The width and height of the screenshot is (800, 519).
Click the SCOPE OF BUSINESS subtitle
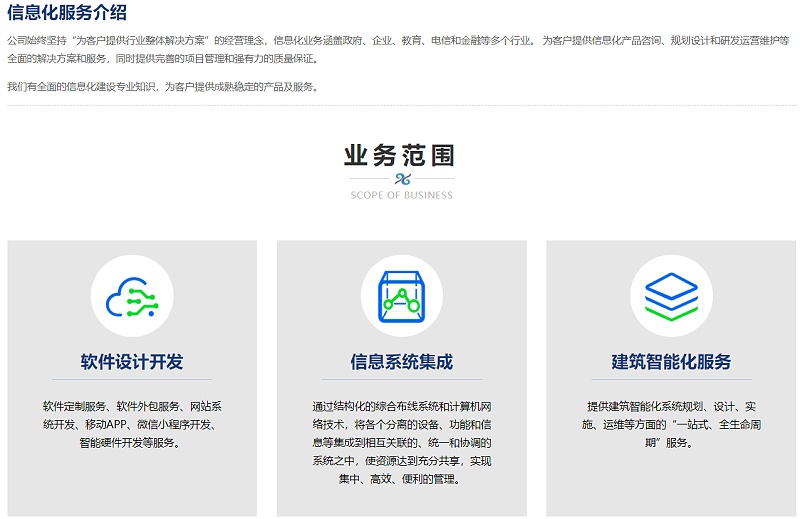(x=402, y=195)
